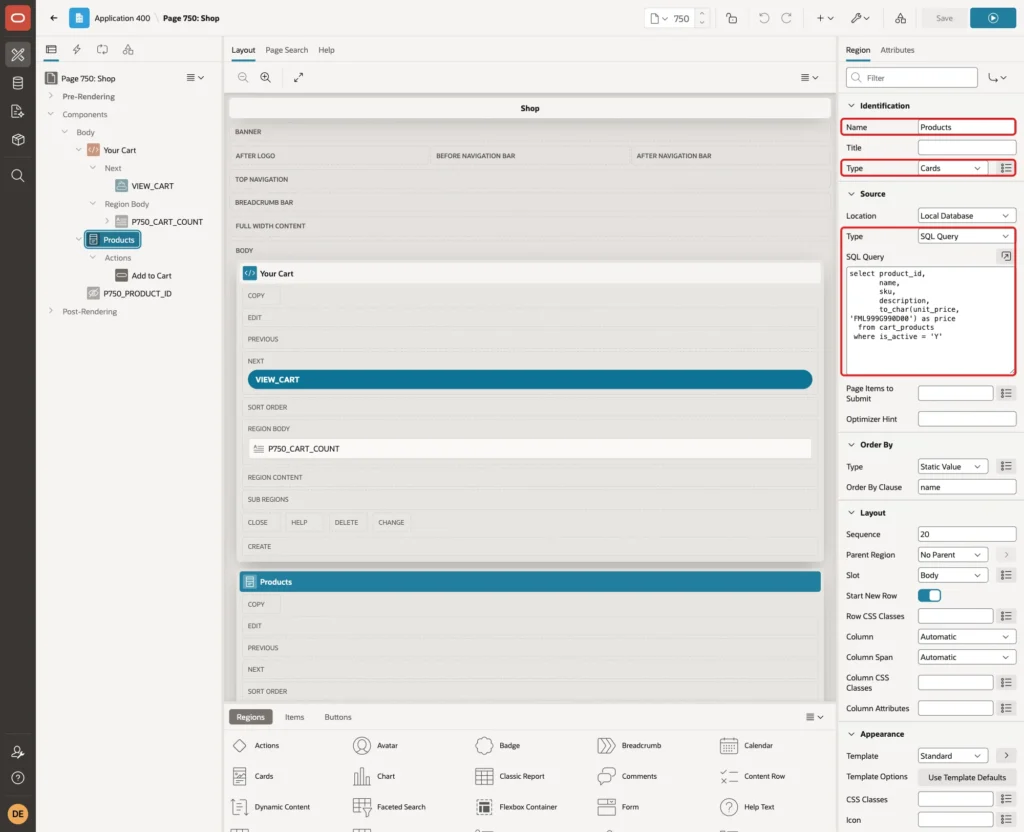Click the DE user avatar
This screenshot has width=1024, height=832.
tap(18, 814)
